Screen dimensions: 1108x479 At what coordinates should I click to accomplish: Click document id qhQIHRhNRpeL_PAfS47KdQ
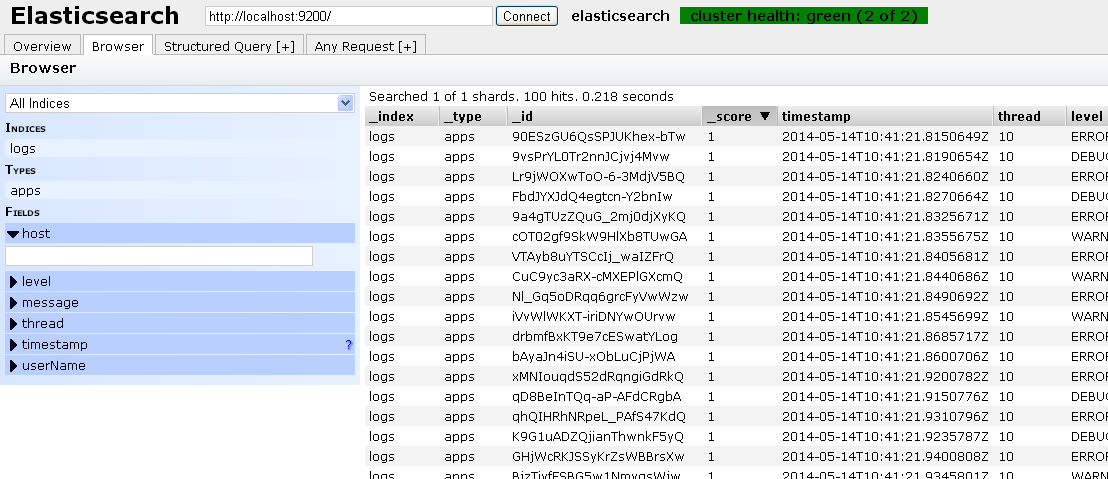(599, 416)
